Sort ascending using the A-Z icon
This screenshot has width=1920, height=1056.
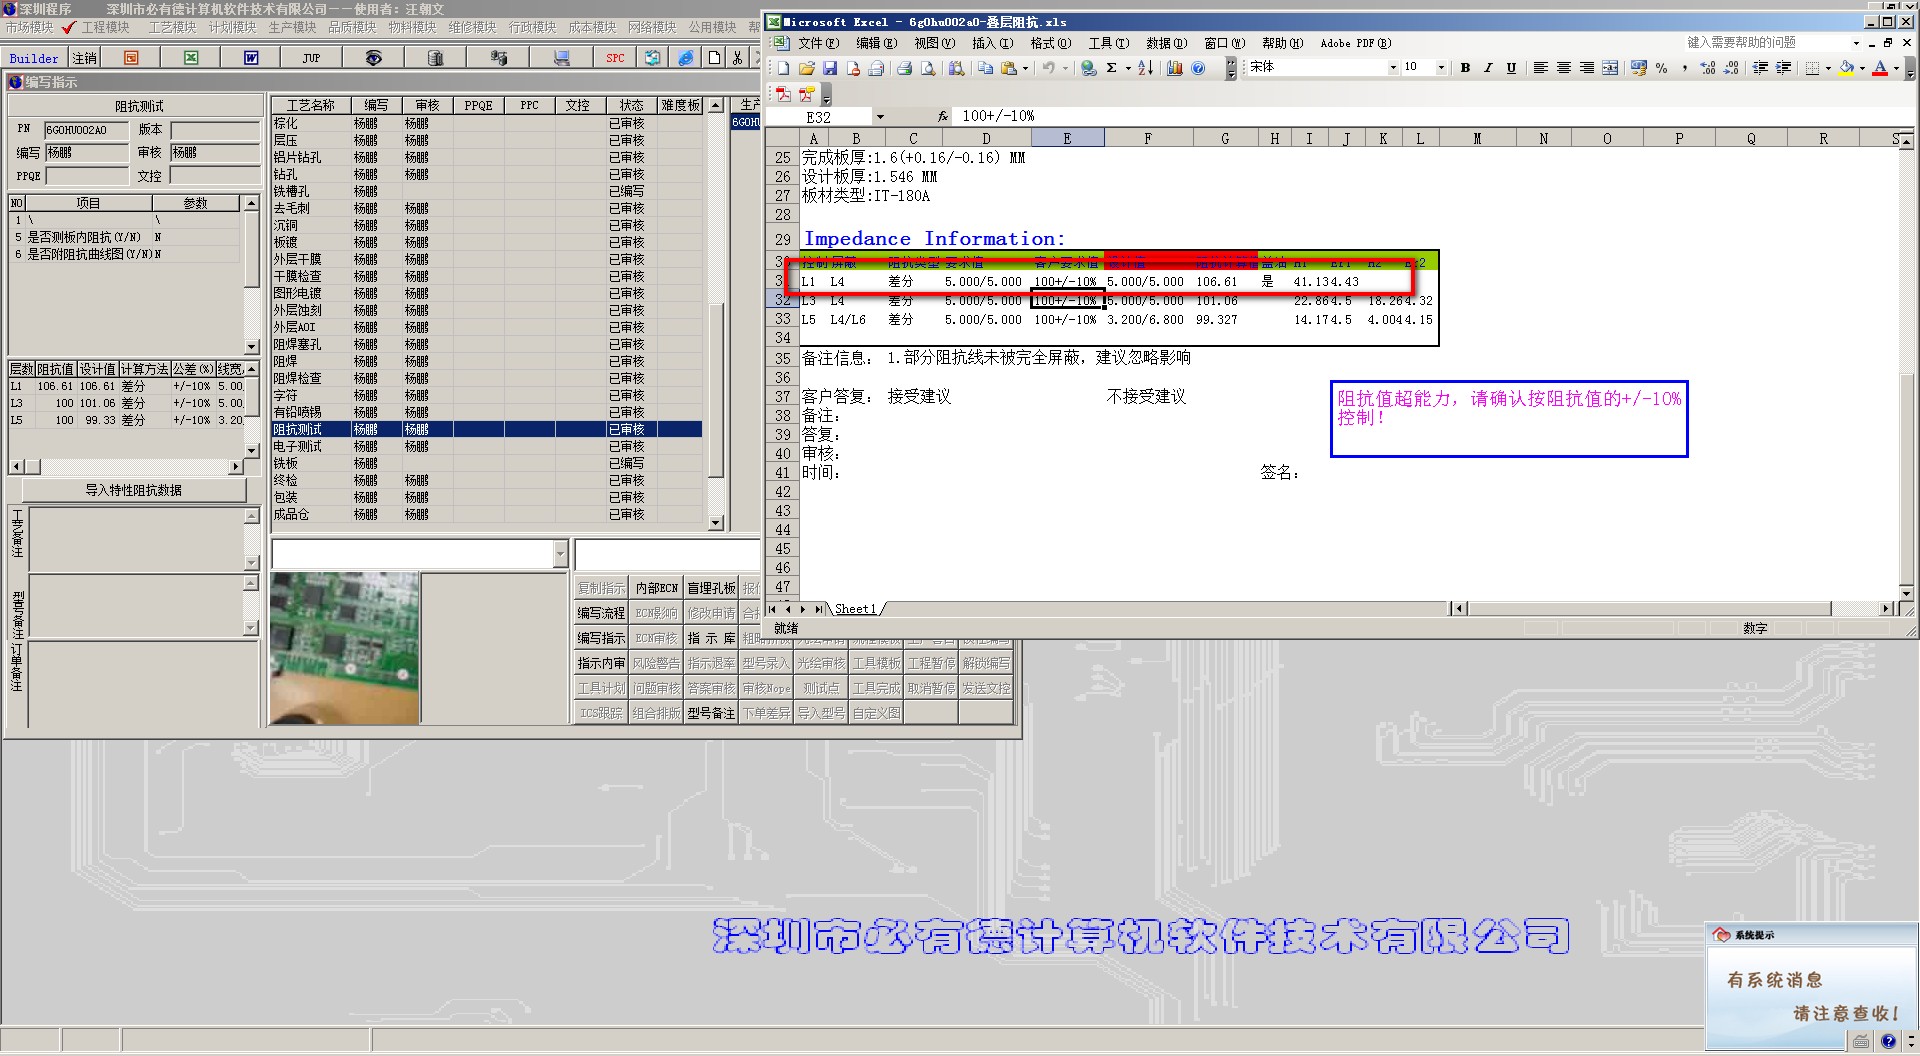(1146, 68)
